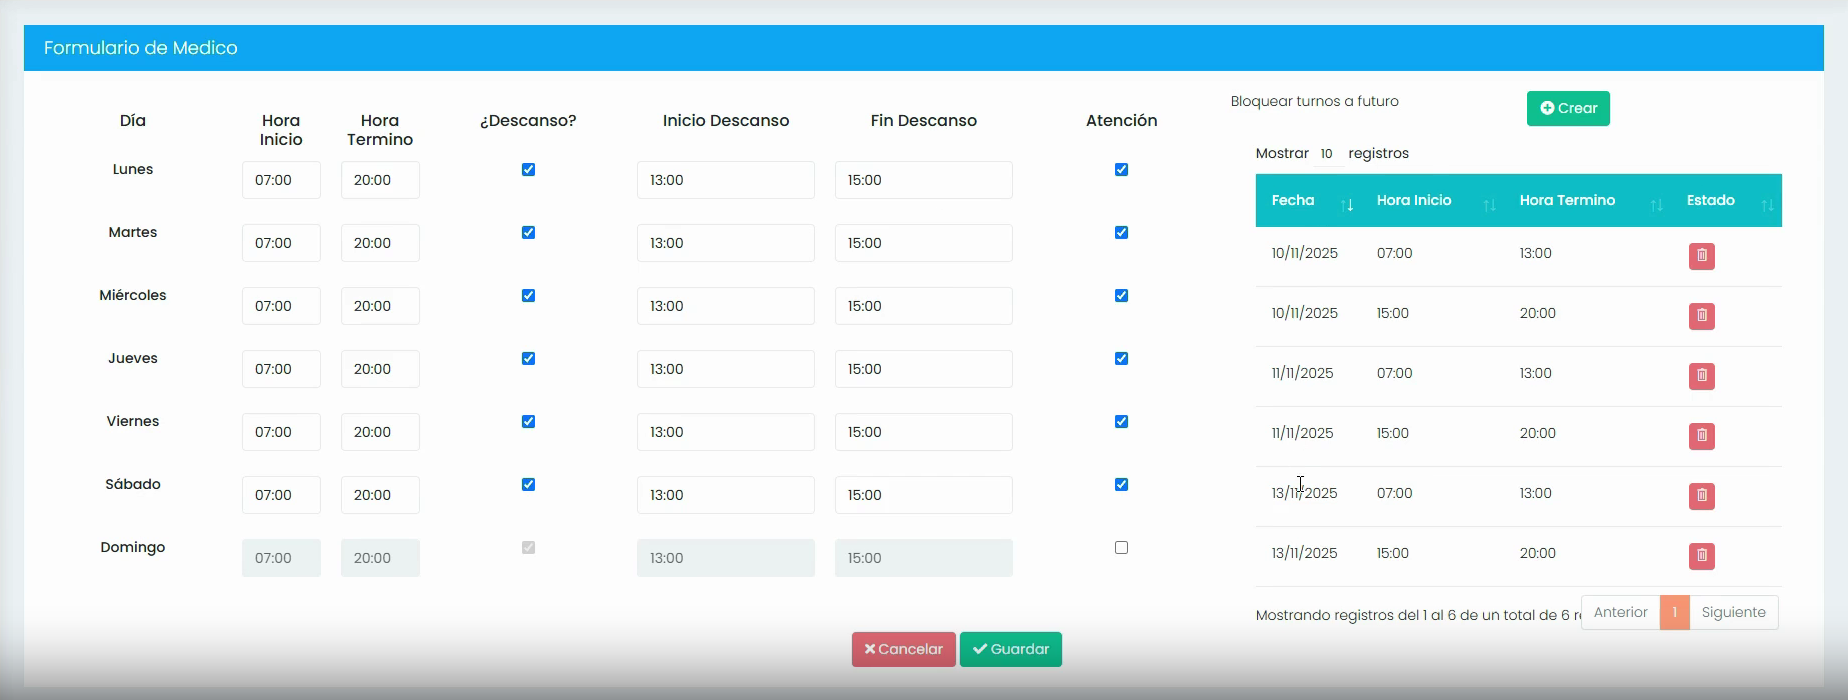
Task: Edit Miércoles Hora Termino field
Action: point(380,306)
